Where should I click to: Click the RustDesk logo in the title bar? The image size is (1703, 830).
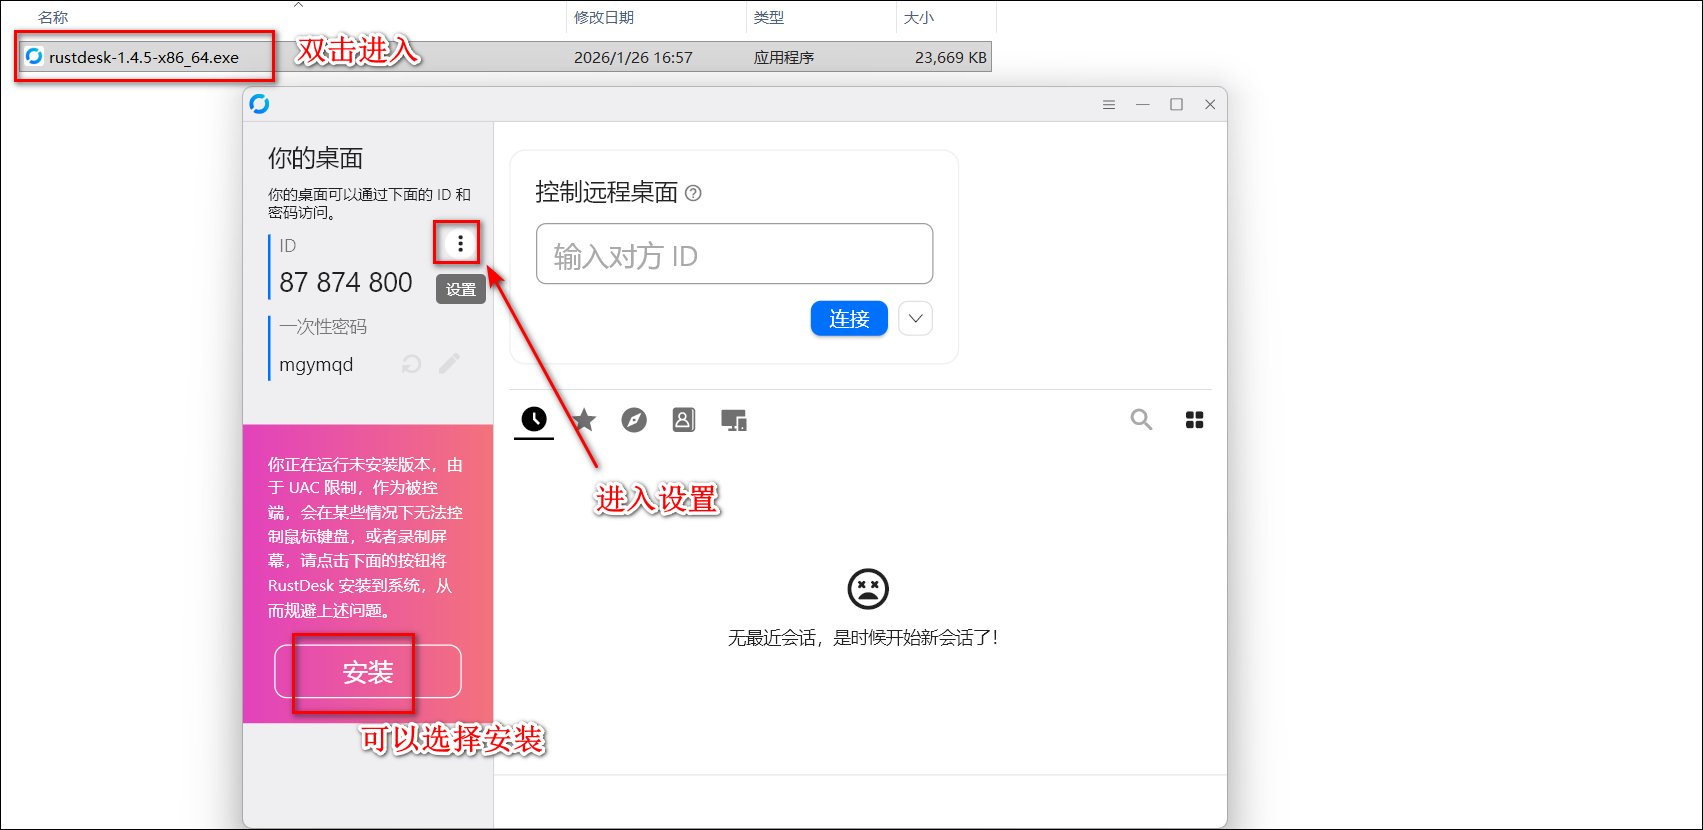pyautogui.click(x=260, y=104)
